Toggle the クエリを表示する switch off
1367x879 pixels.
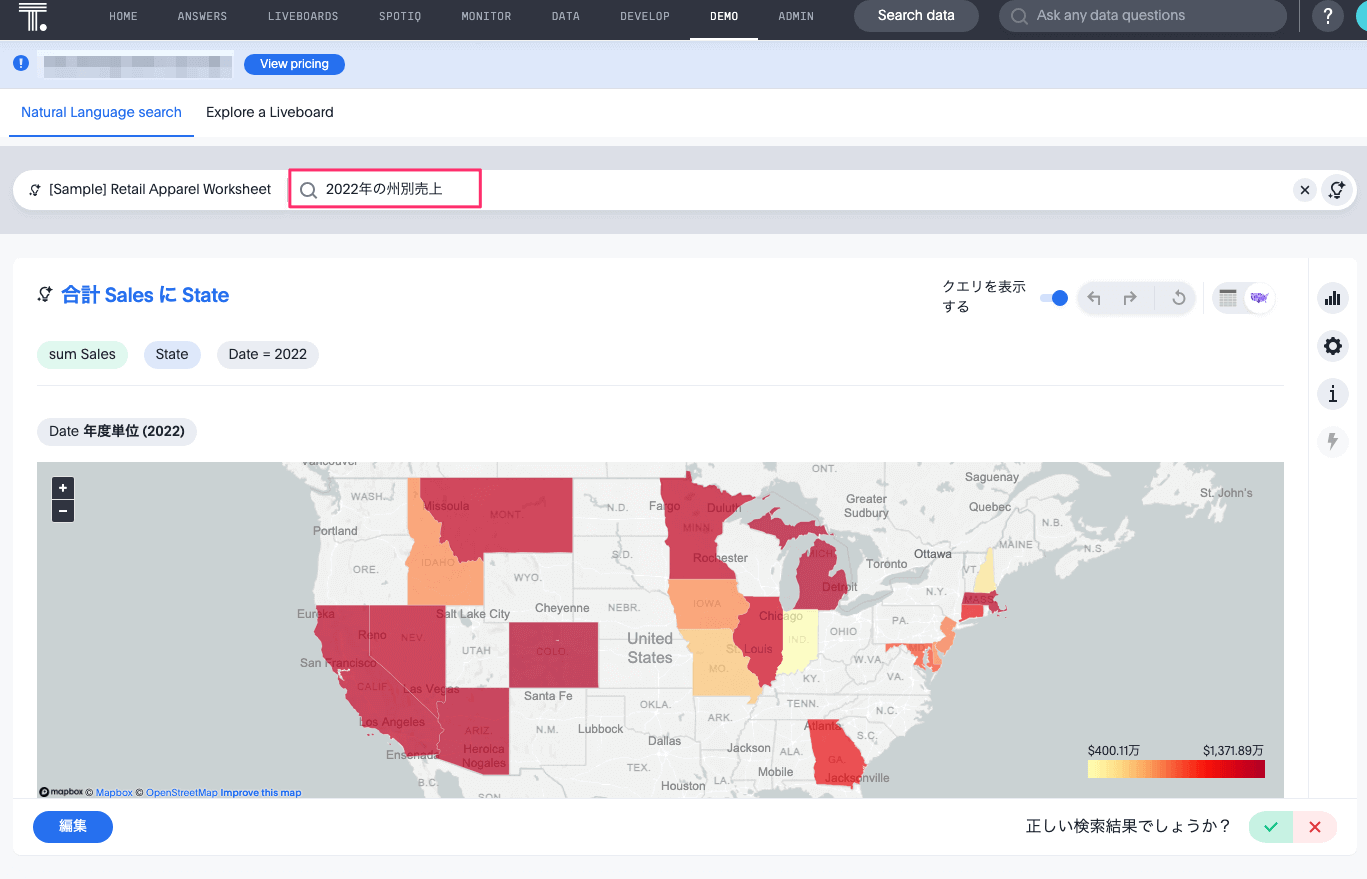[1054, 298]
